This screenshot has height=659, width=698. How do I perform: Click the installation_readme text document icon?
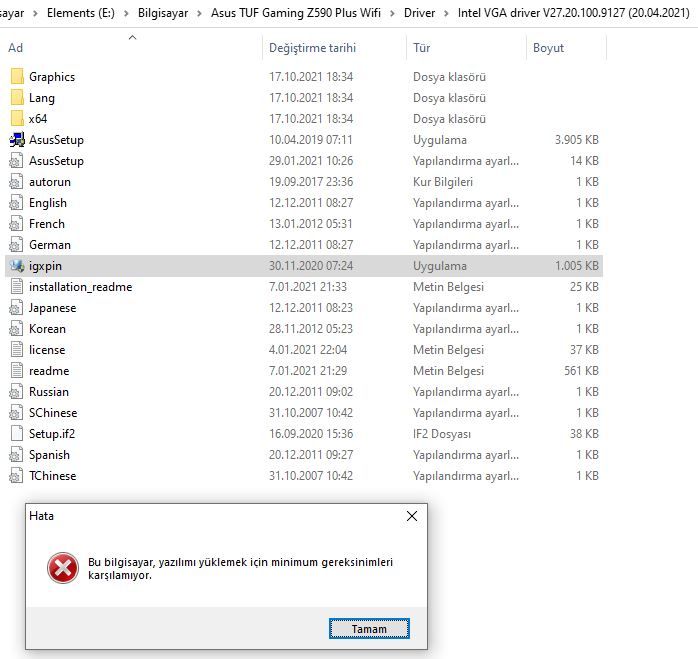pos(16,287)
